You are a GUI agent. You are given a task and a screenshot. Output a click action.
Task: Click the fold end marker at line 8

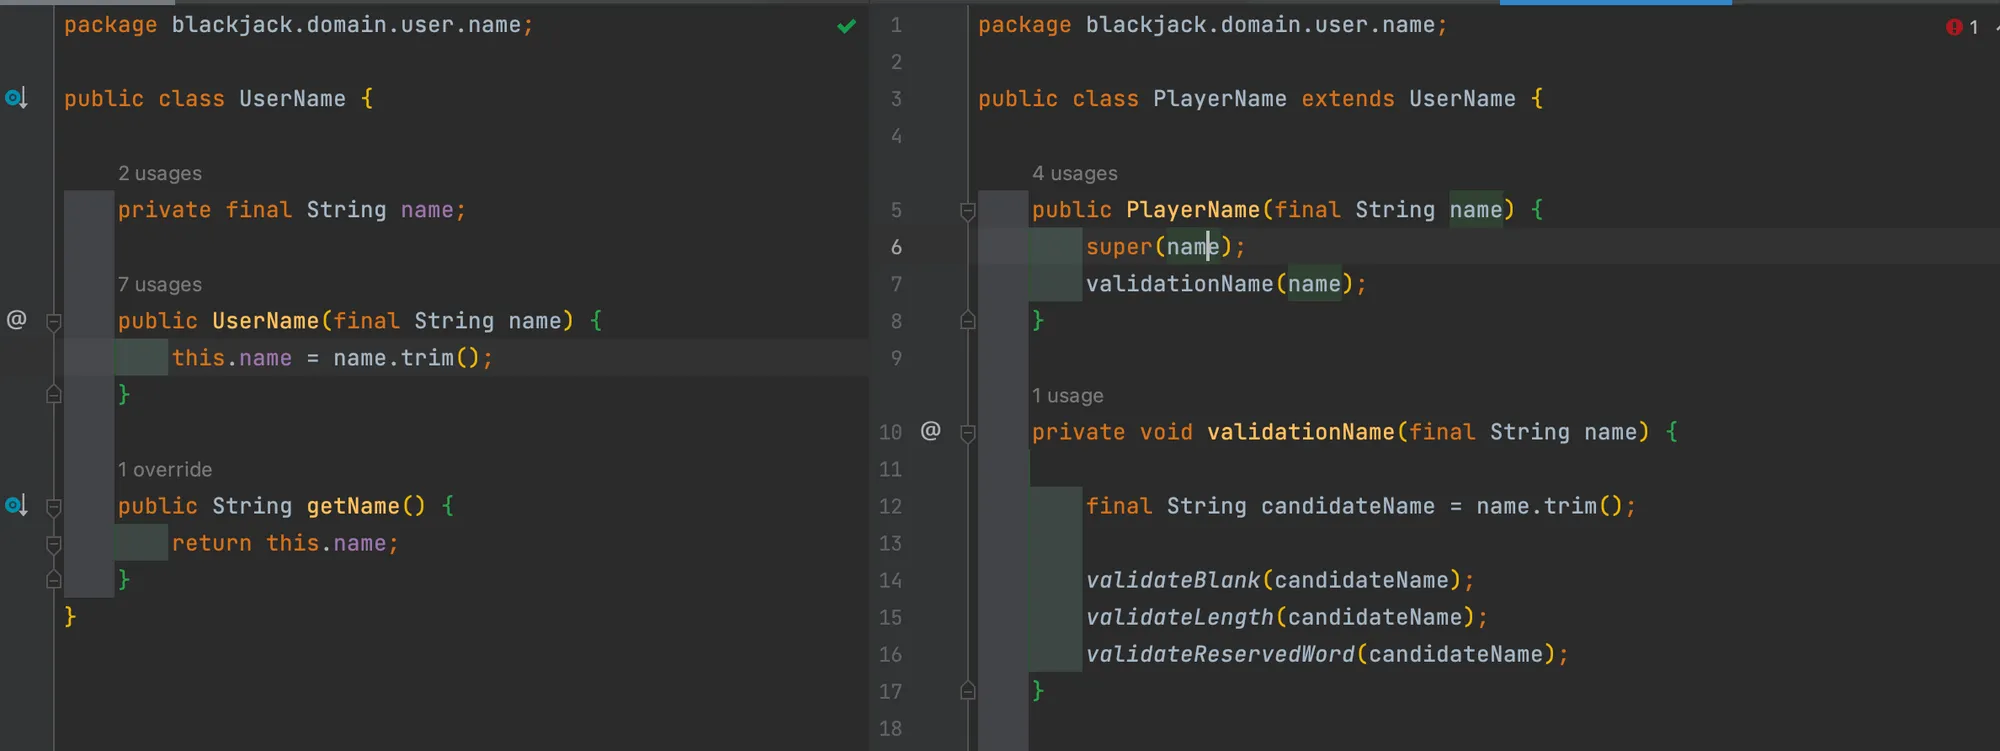click(x=967, y=321)
